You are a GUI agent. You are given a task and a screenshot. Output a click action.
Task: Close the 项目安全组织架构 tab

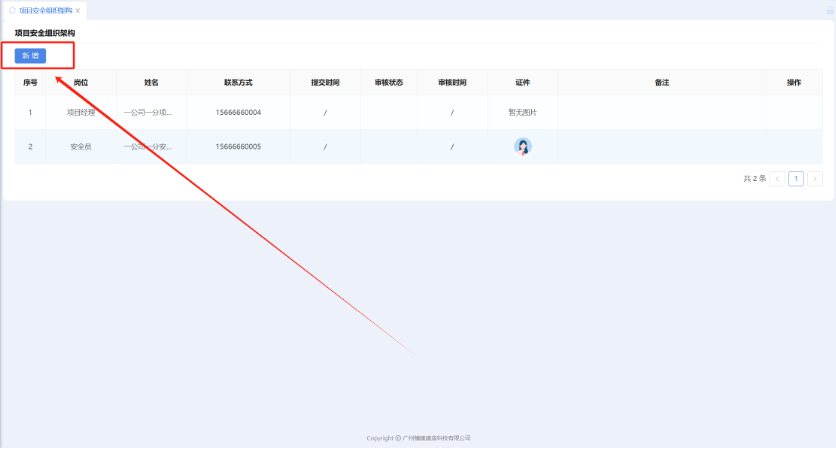pos(78,10)
